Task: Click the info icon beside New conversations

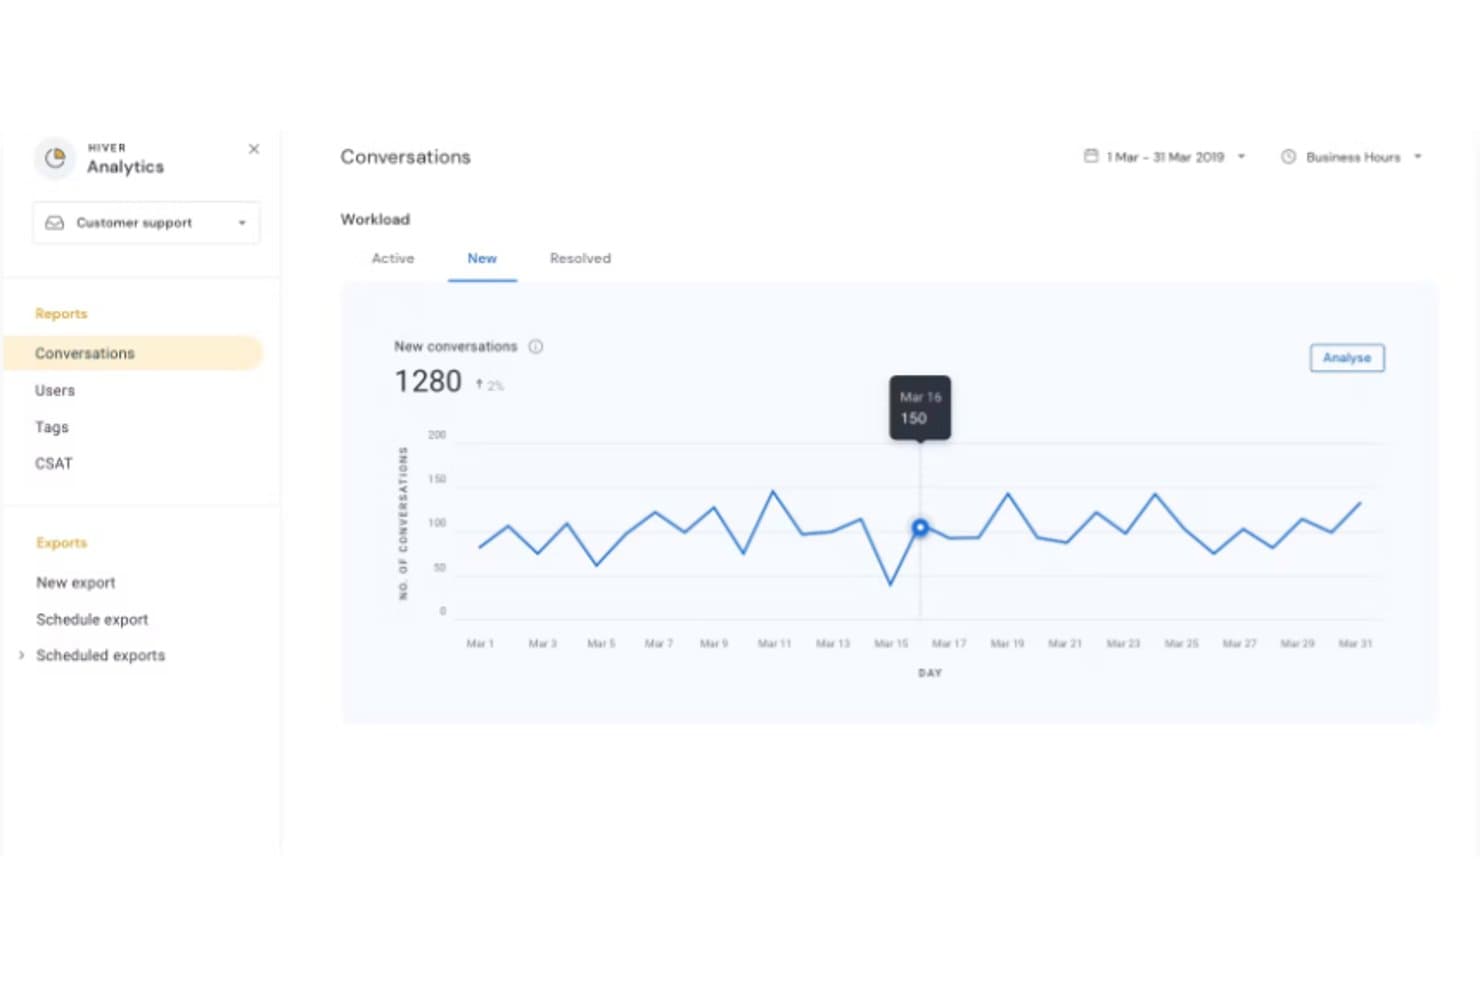Action: point(536,347)
